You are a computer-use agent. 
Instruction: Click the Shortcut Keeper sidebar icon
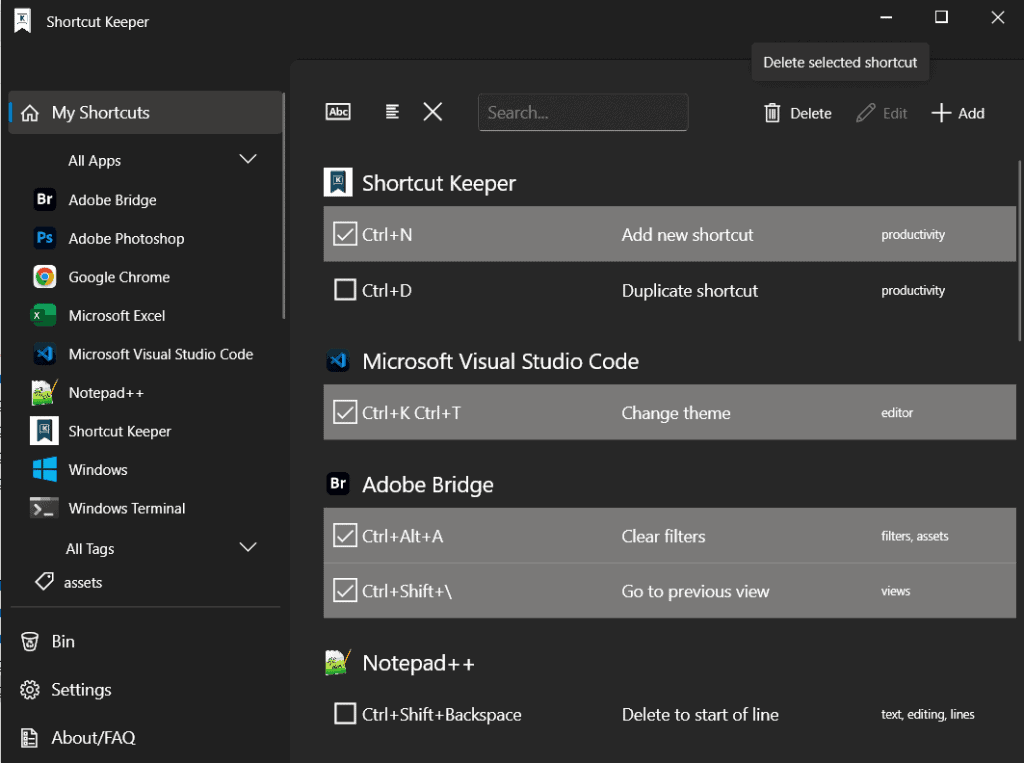tap(44, 430)
